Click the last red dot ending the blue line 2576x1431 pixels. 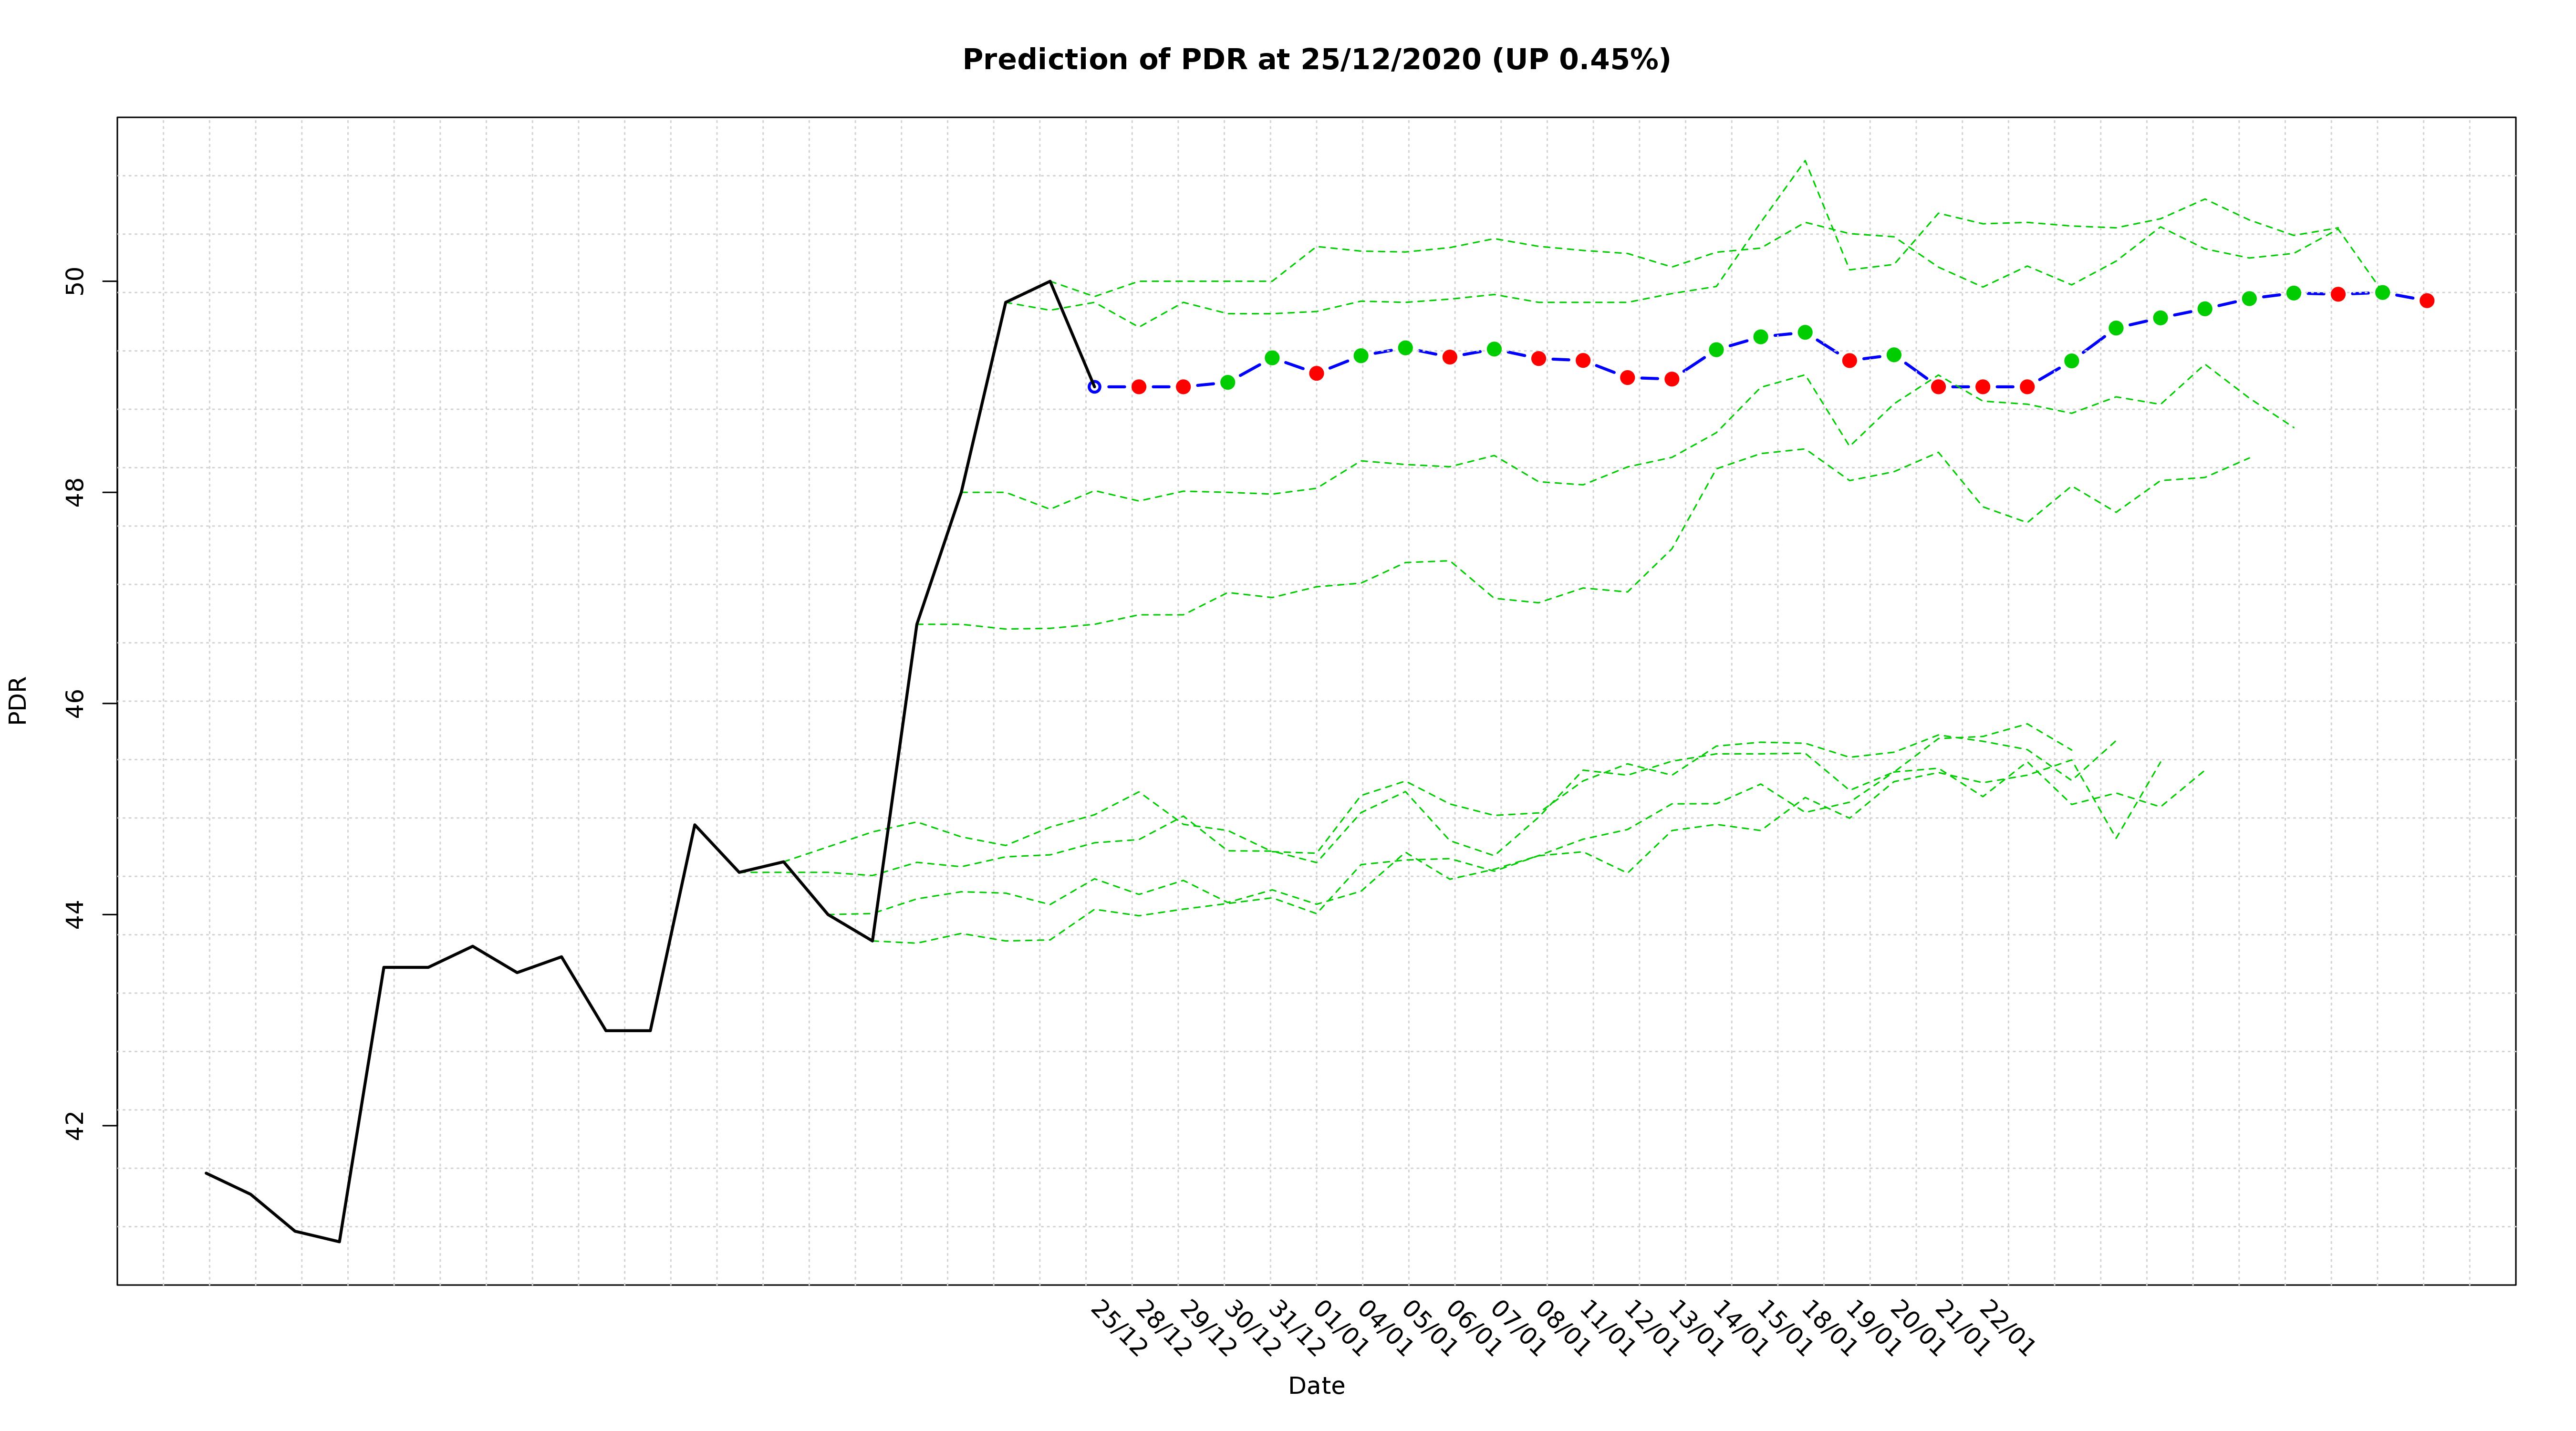coord(2426,300)
